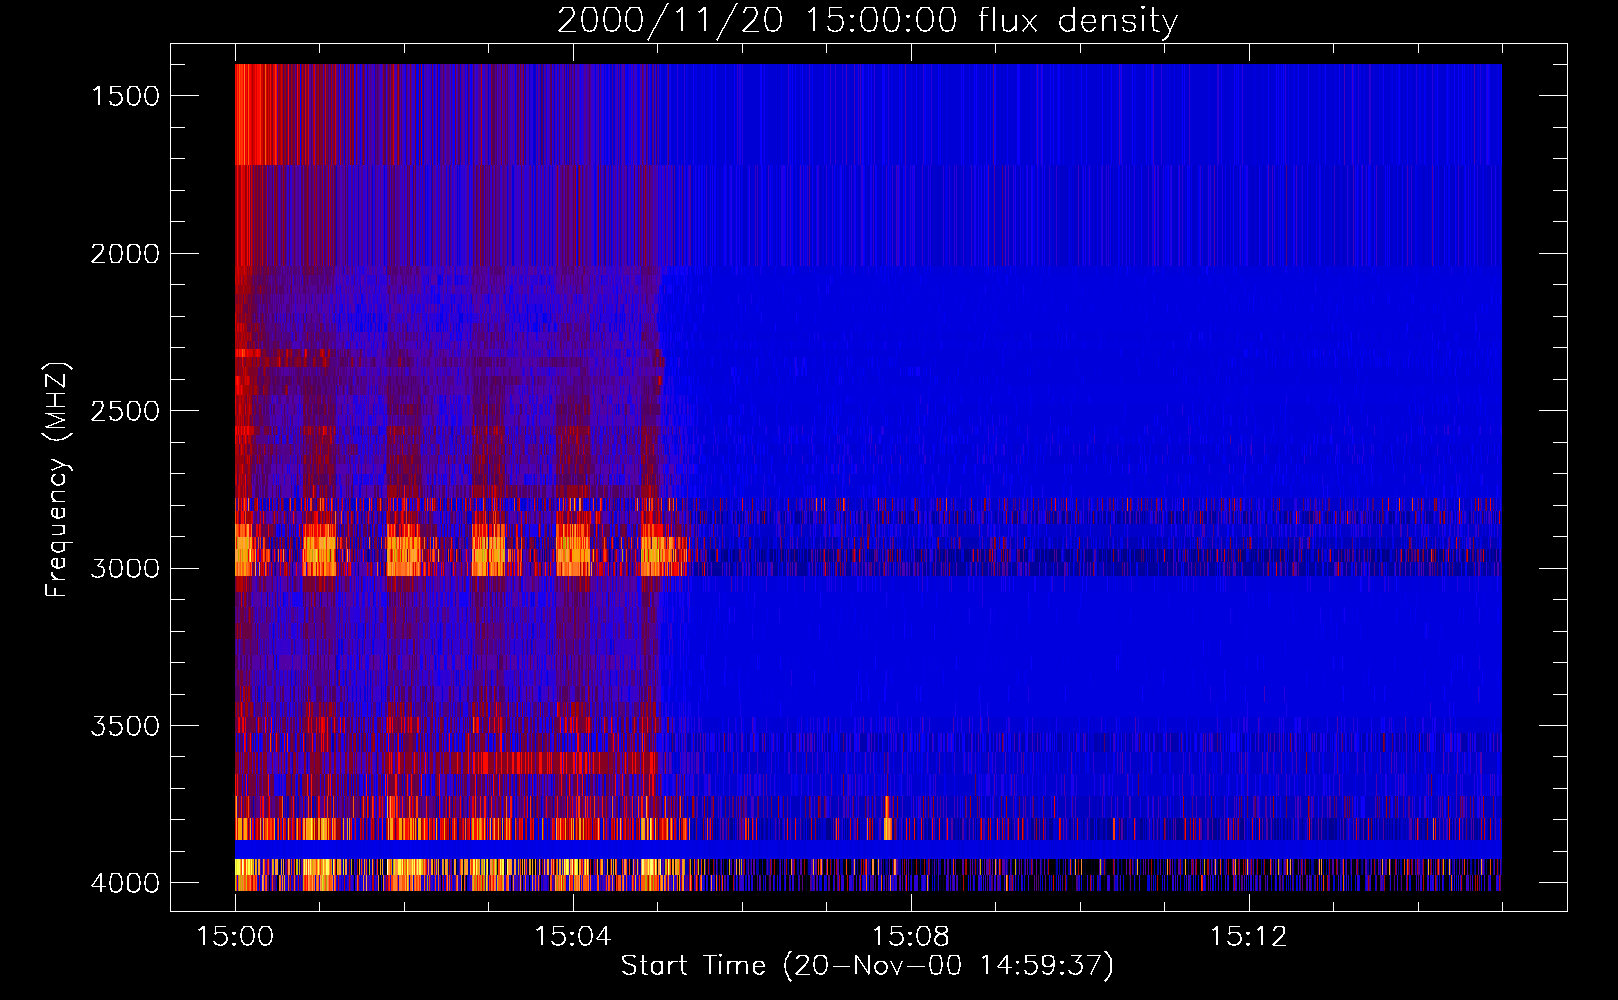Click the 15:04 time axis label
The image size is (1618, 1000).
tap(573, 937)
